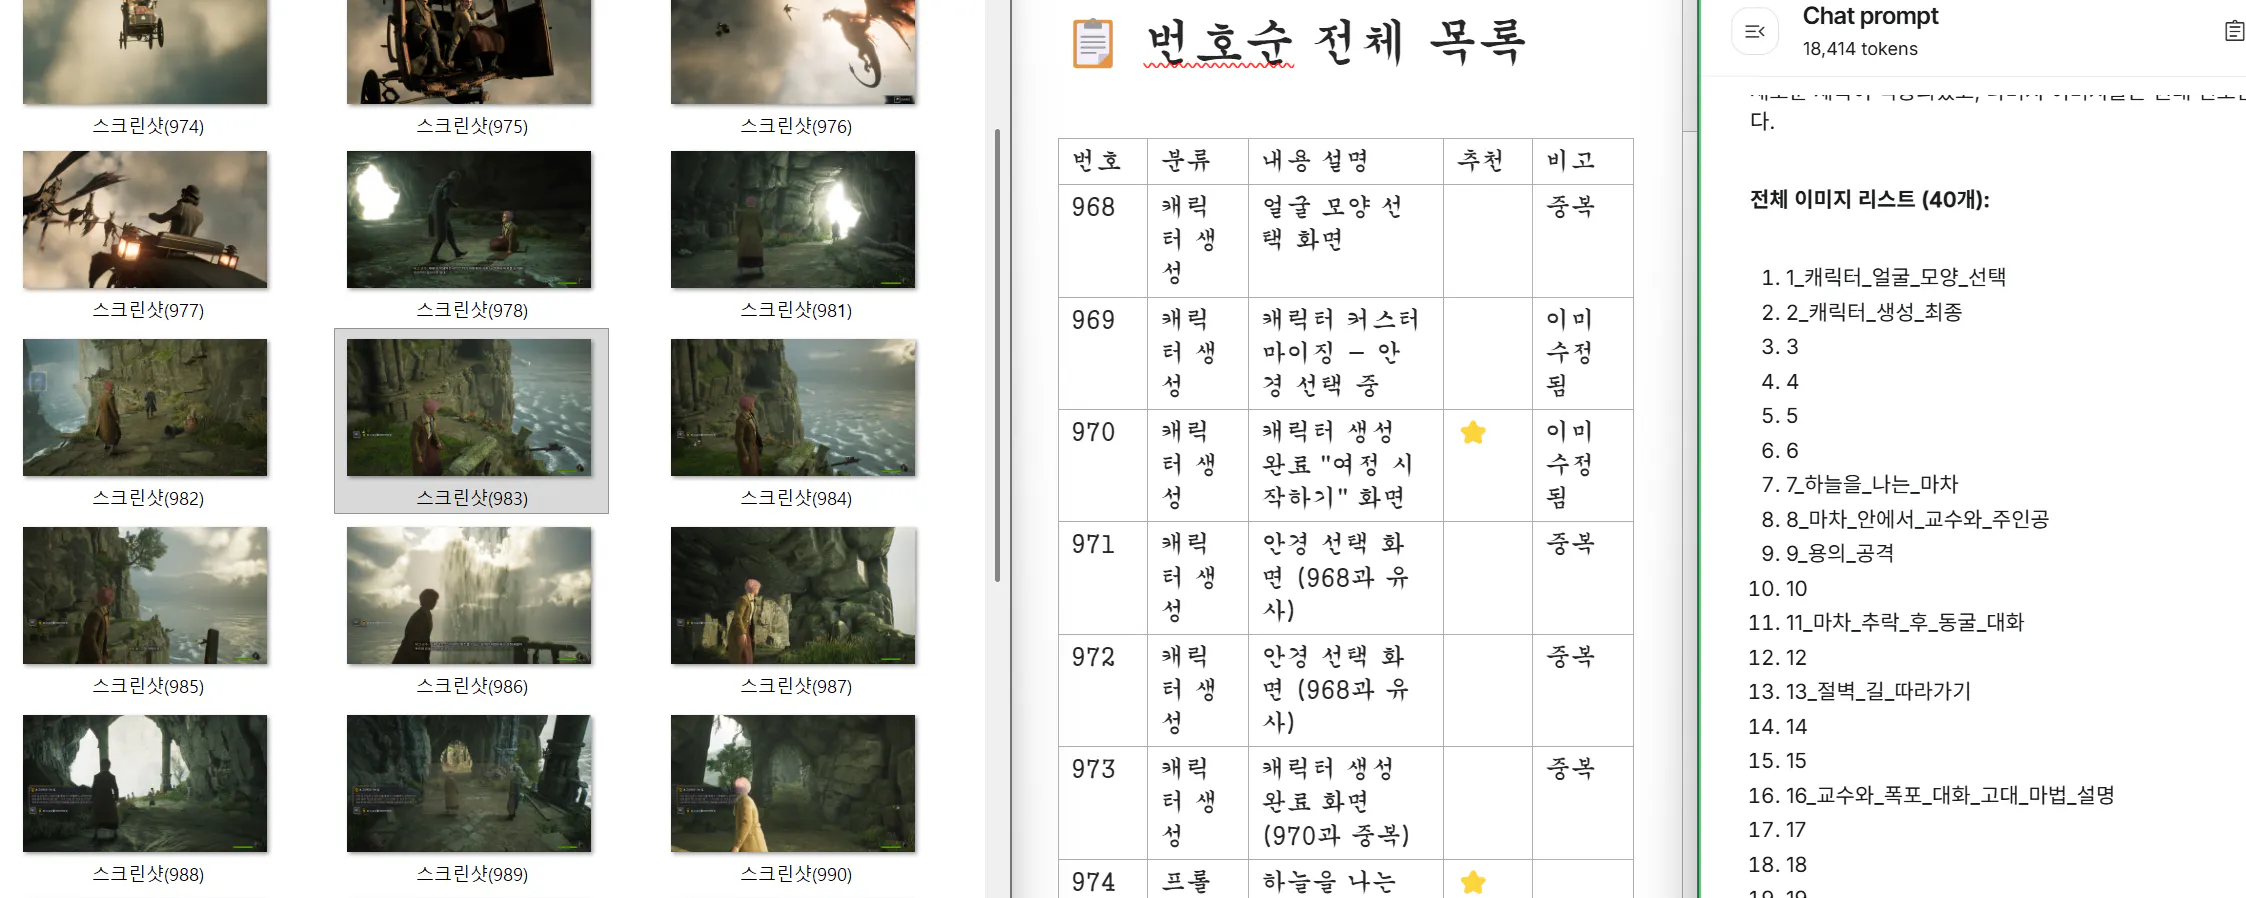Click the text 전체 이미지 리스트 (40개):

coord(1869,199)
